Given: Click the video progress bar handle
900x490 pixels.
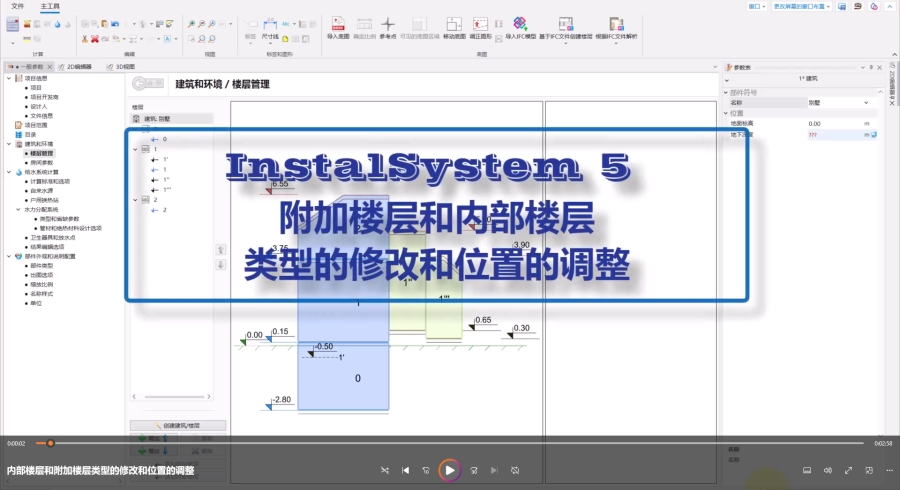Looking at the screenshot, I should pyautogui.click(x=50, y=443).
